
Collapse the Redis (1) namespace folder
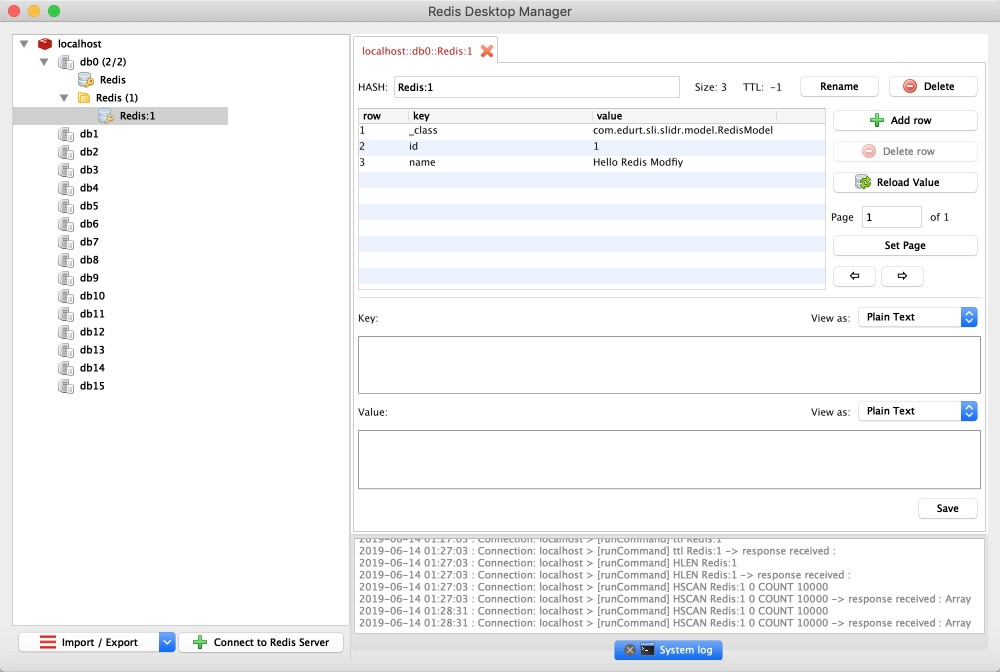coord(64,98)
